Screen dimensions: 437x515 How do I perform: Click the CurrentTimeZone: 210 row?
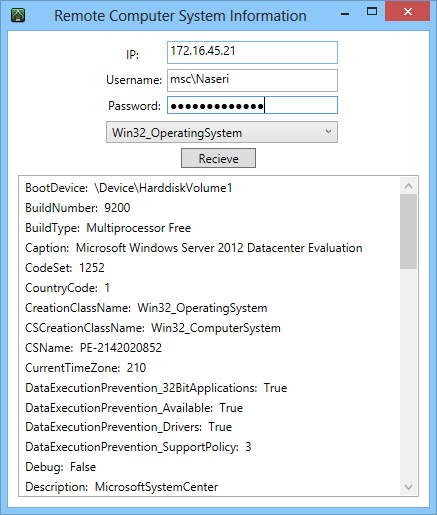click(x=86, y=368)
